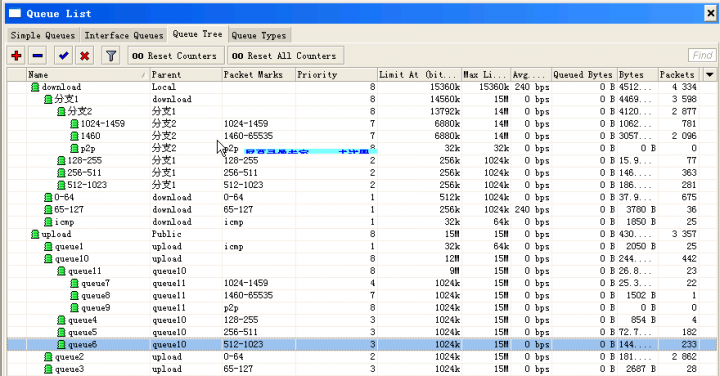Click the 3780 B bytes value of 65-127
The width and height of the screenshot is (720, 376).
(641, 209)
